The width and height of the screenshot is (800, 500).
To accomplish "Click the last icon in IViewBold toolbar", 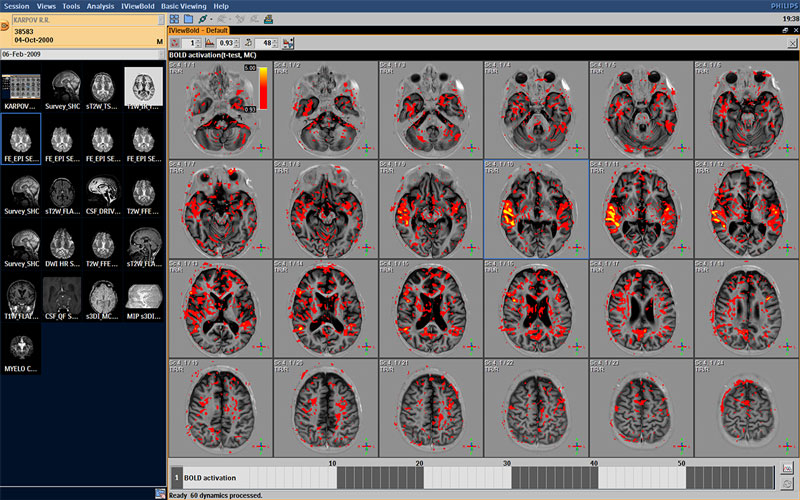I will 289,43.
